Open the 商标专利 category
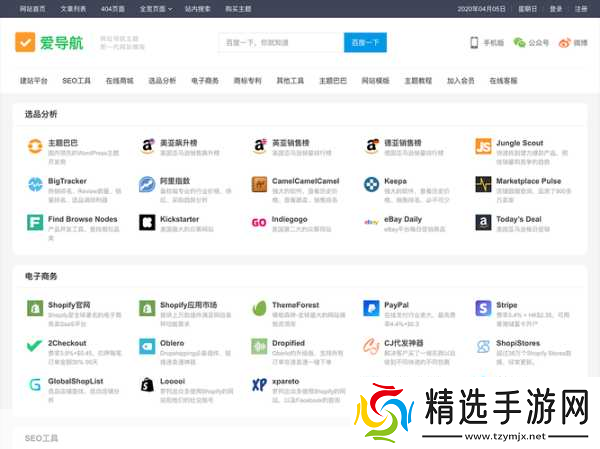Image resolution: width=600 pixels, height=449 pixels. (x=248, y=81)
